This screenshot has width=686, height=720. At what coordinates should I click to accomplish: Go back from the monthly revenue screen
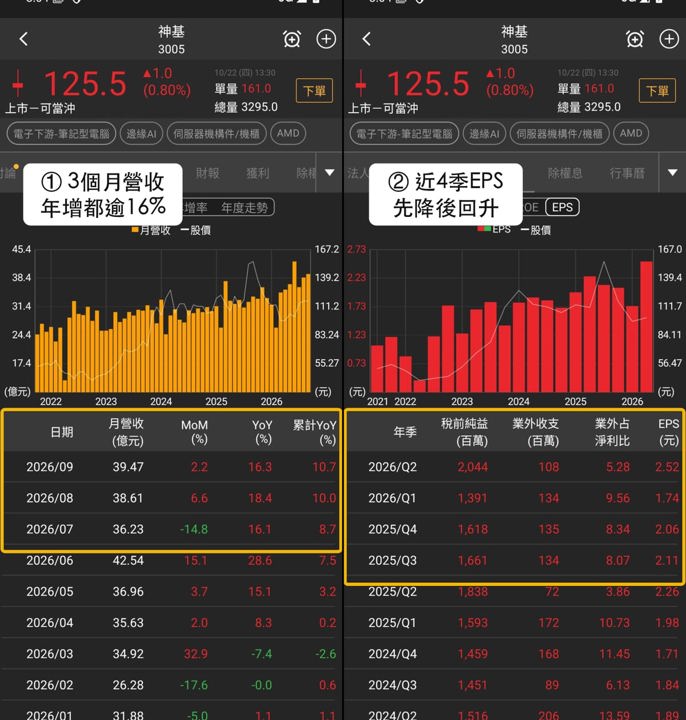tap(24, 39)
